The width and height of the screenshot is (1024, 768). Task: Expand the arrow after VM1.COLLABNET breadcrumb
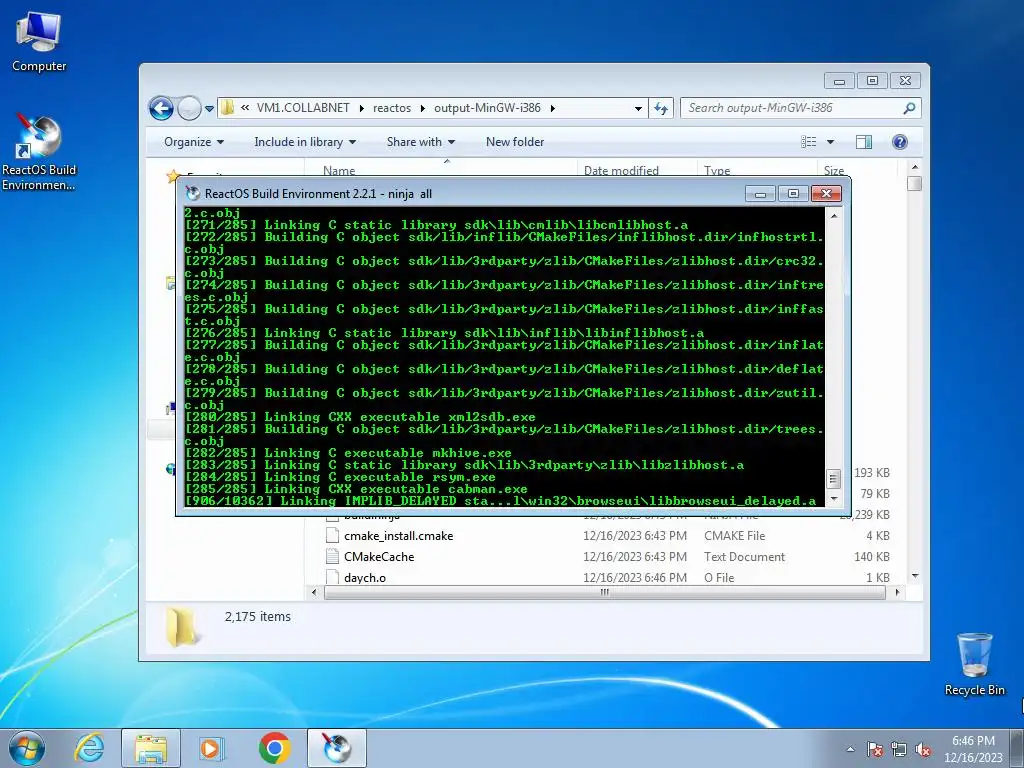(x=361, y=108)
